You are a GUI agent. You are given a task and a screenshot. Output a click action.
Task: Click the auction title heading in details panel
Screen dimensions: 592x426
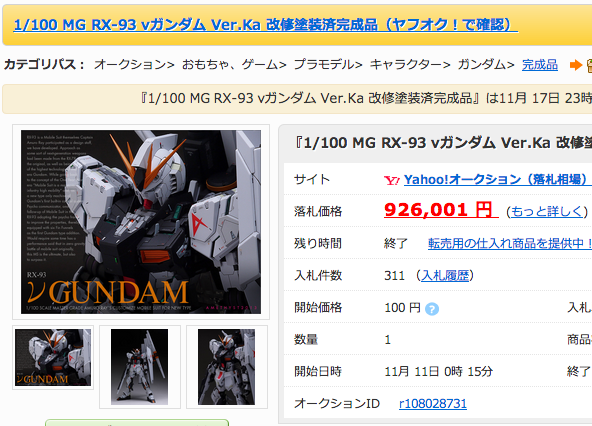(442, 144)
